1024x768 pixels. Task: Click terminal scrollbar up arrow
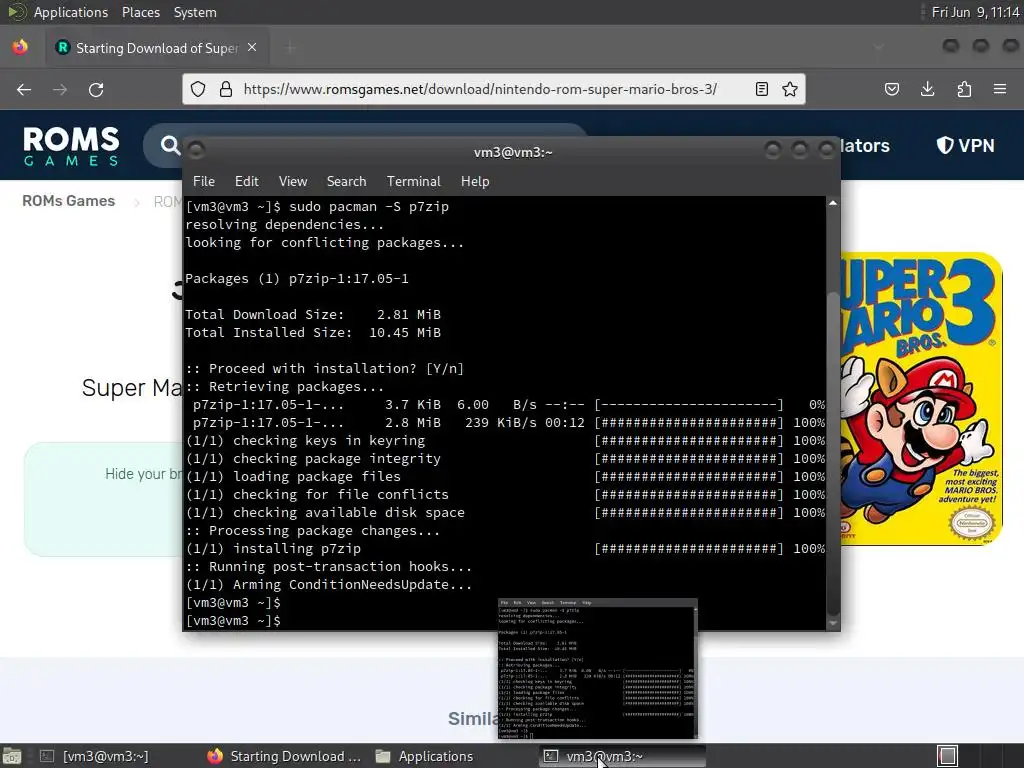pos(833,203)
